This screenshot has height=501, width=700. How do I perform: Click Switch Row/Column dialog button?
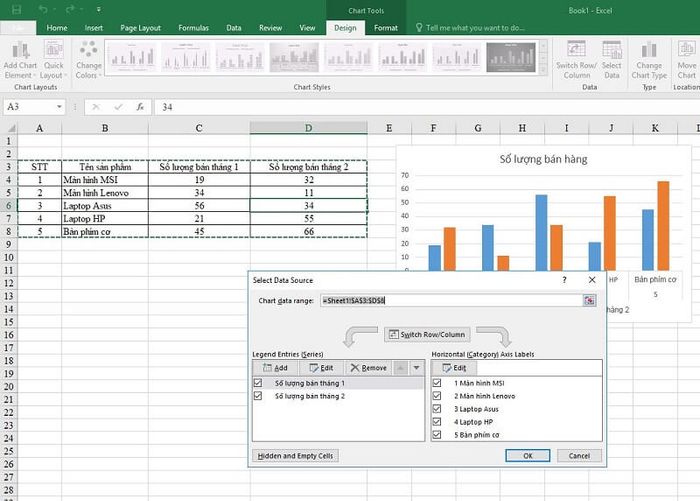click(427, 334)
